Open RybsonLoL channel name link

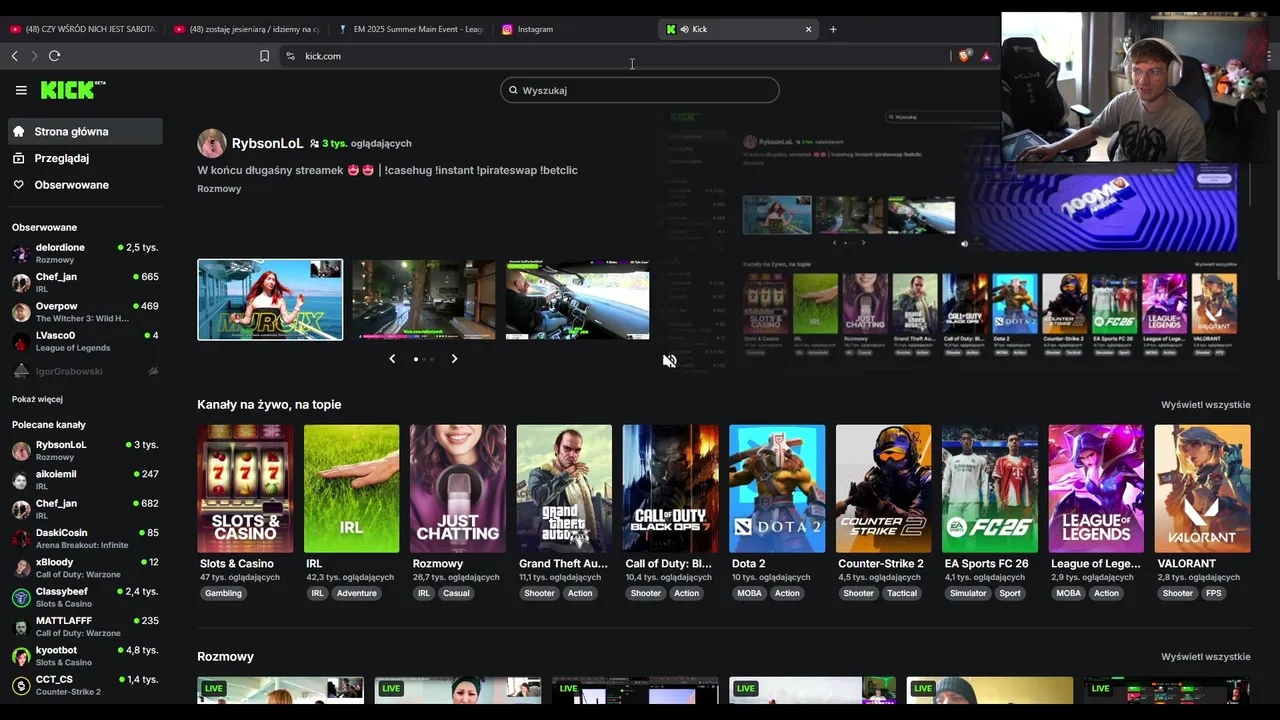tap(267, 143)
